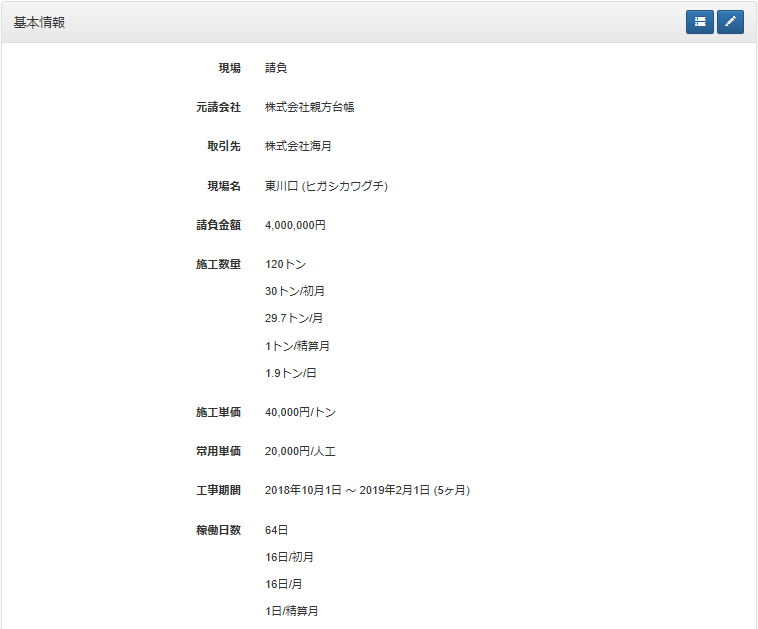Screen dimensions: 758x629
Task: Click the site name 東川口 (ヒガシカワグチ)
Action: (x=326, y=186)
